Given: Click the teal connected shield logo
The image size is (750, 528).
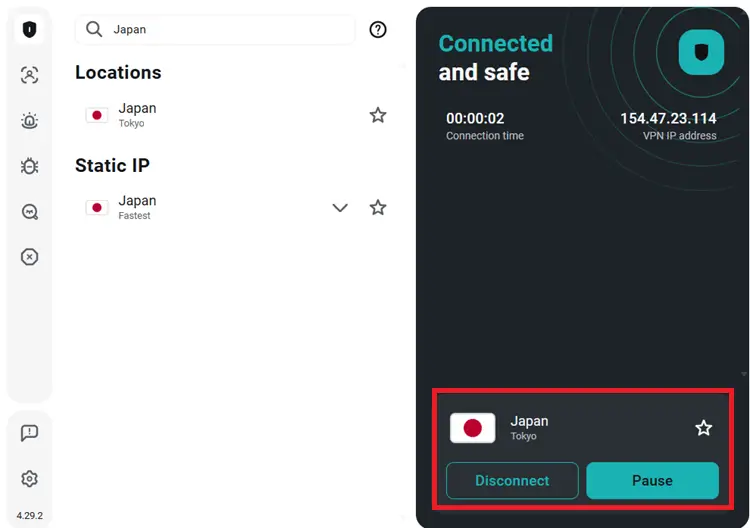Looking at the screenshot, I should 701,52.
